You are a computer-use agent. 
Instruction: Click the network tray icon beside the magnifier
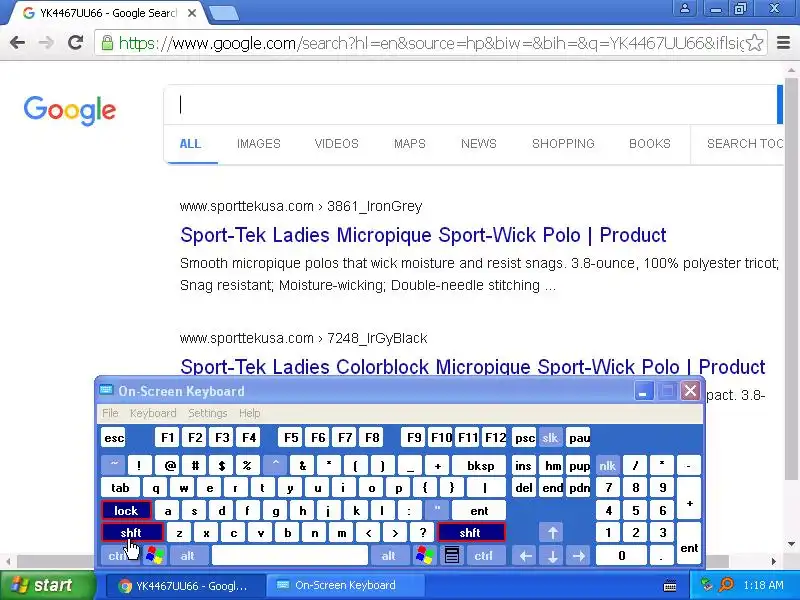point(707,585)
